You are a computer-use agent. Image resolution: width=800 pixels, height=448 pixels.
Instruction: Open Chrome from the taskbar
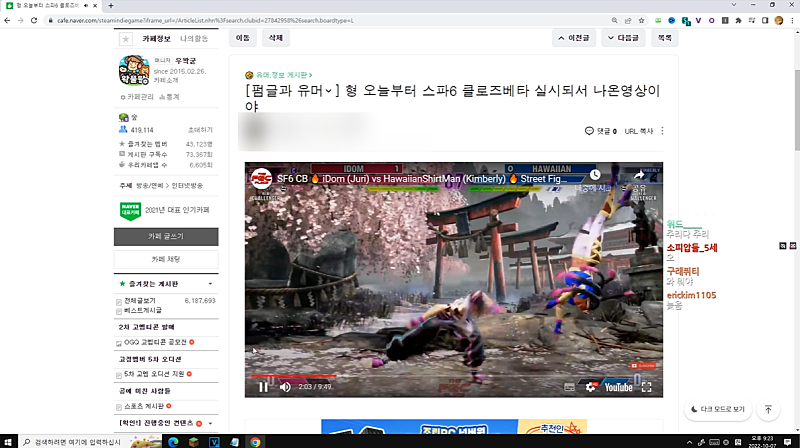[x=255, y=442]
